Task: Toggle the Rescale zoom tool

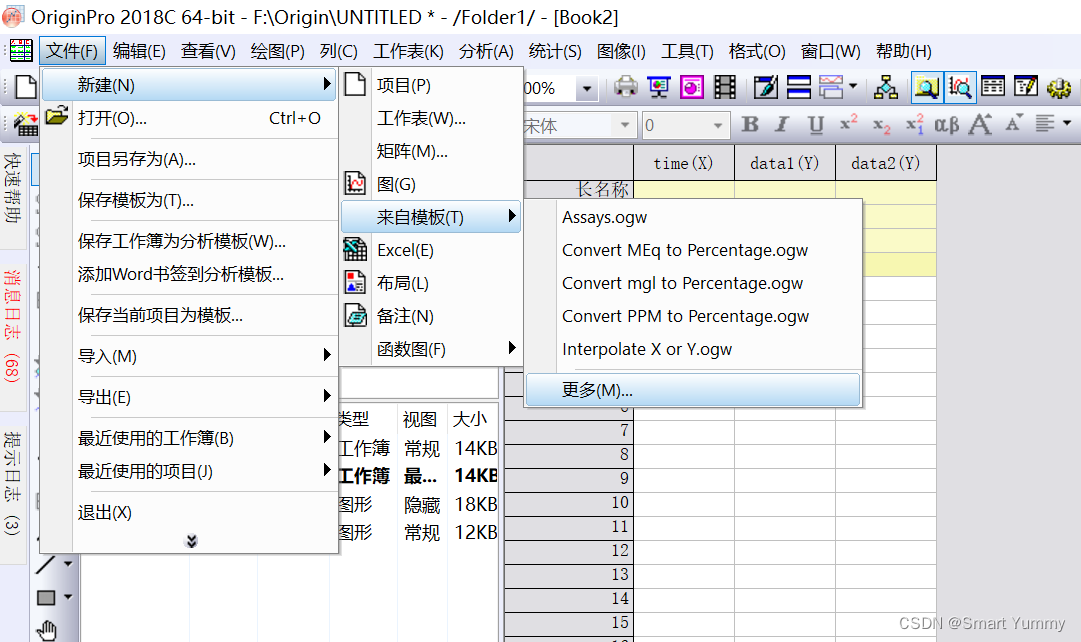Action: click(x=959, y=88)
